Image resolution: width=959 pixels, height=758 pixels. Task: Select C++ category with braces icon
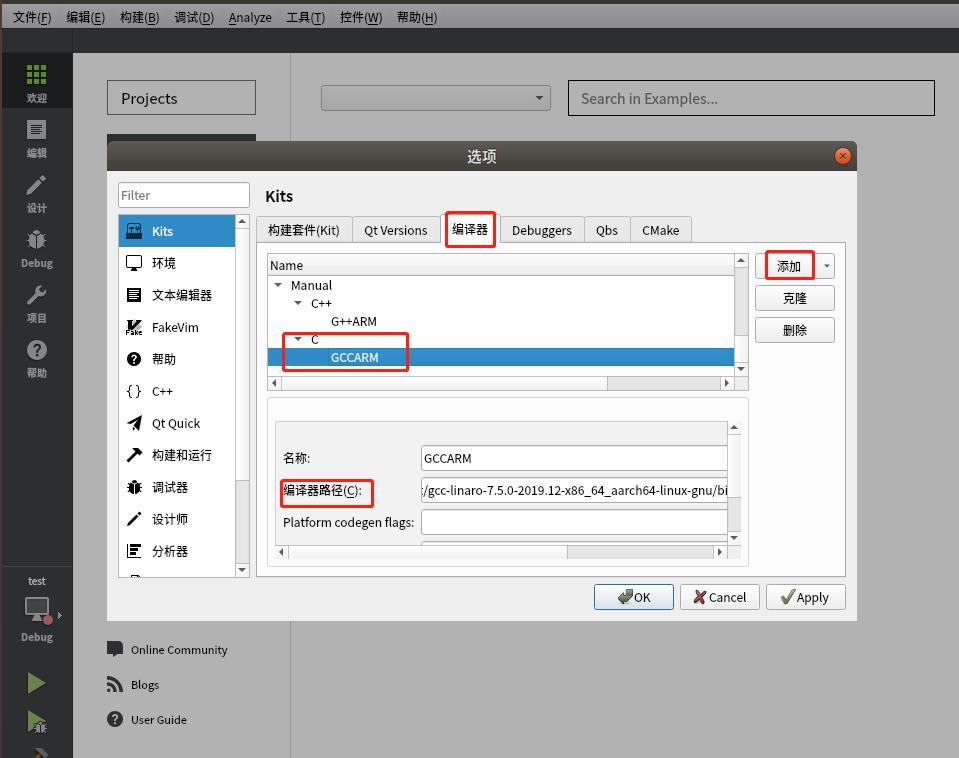tap(177, 391)
